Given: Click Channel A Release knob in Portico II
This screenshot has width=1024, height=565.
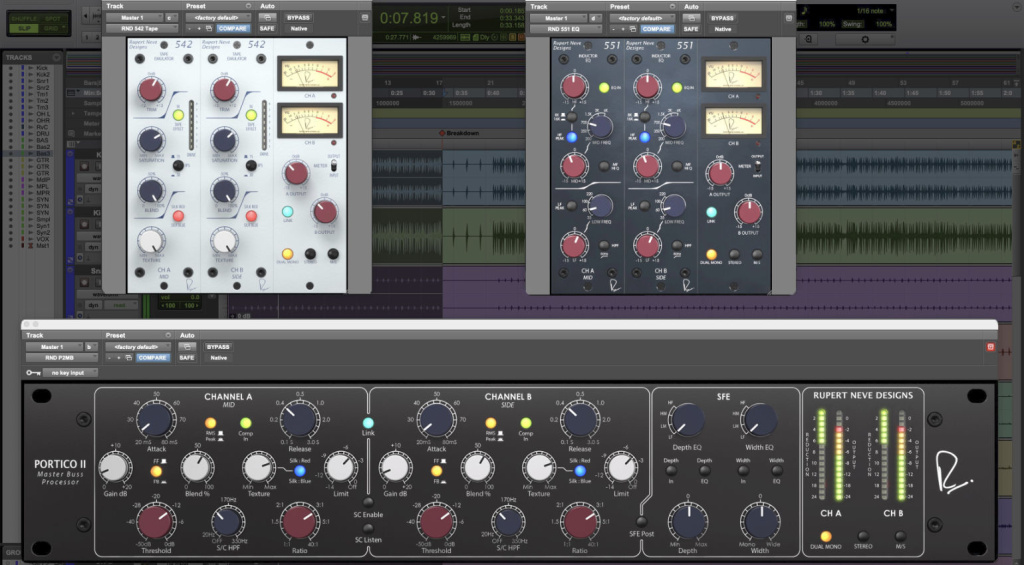Looking at the screenshot, I should [x=300, y=419].
